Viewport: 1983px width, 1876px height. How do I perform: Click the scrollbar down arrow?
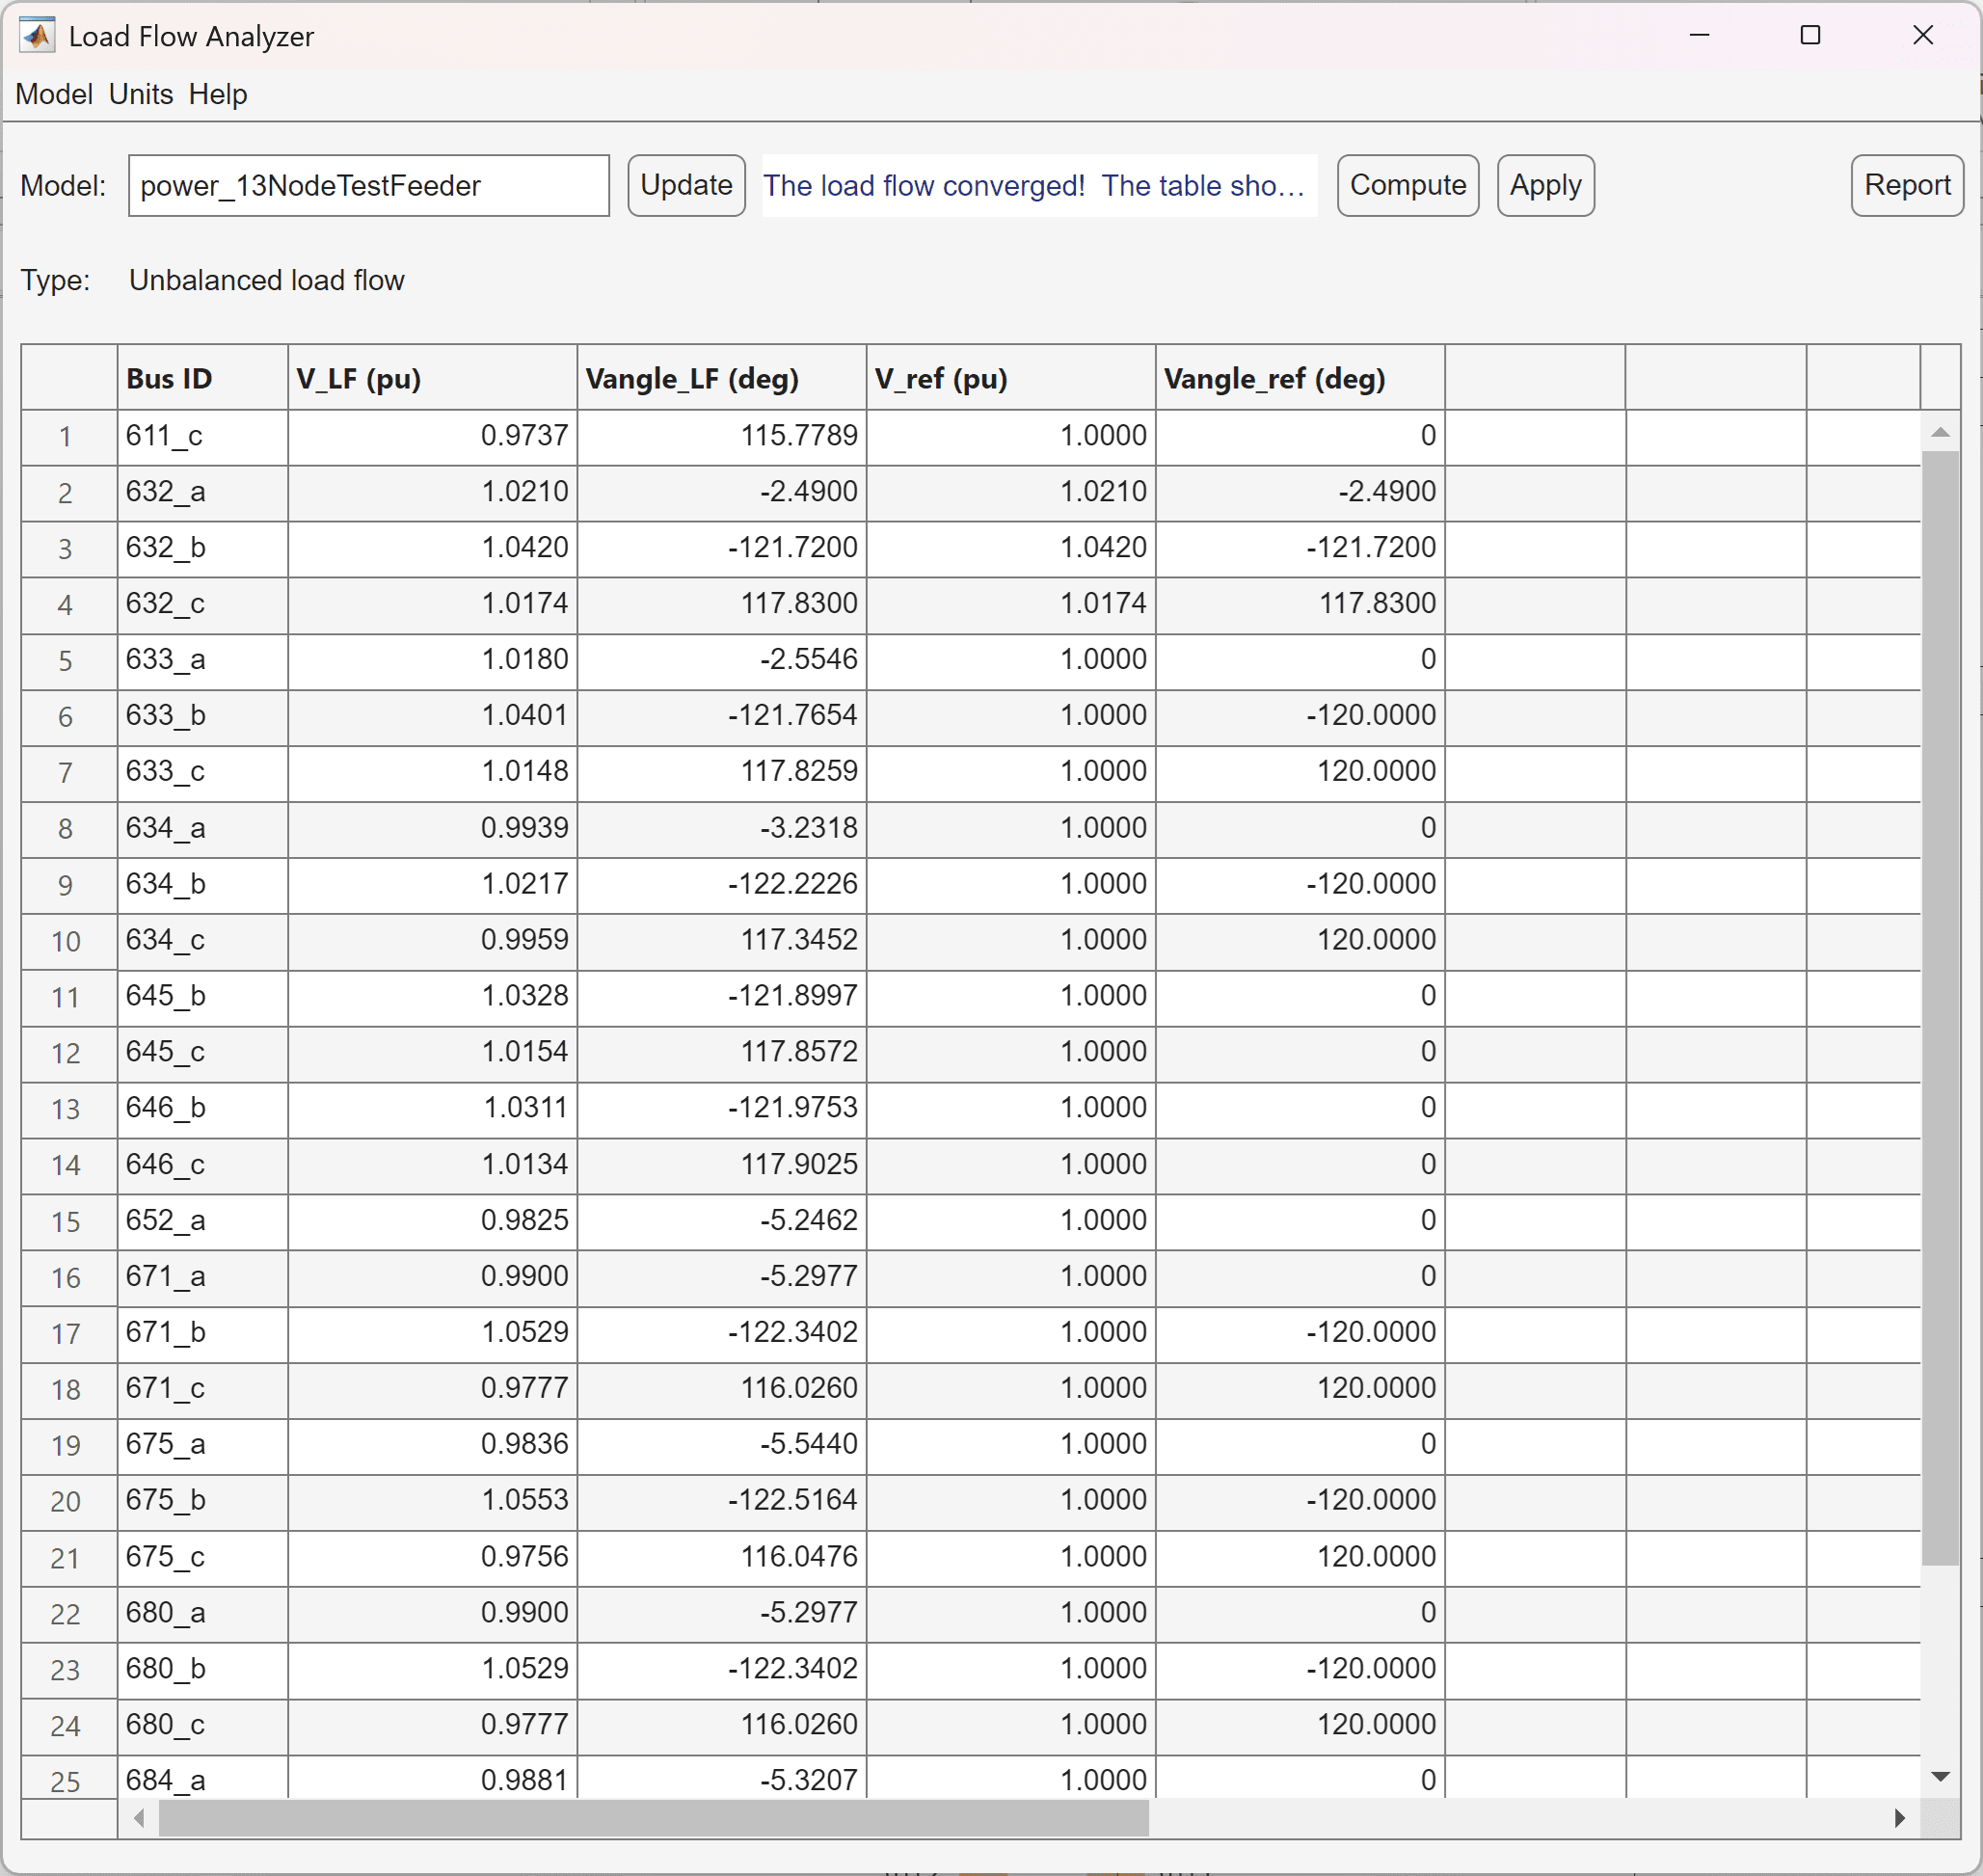pos(1941,1778)
